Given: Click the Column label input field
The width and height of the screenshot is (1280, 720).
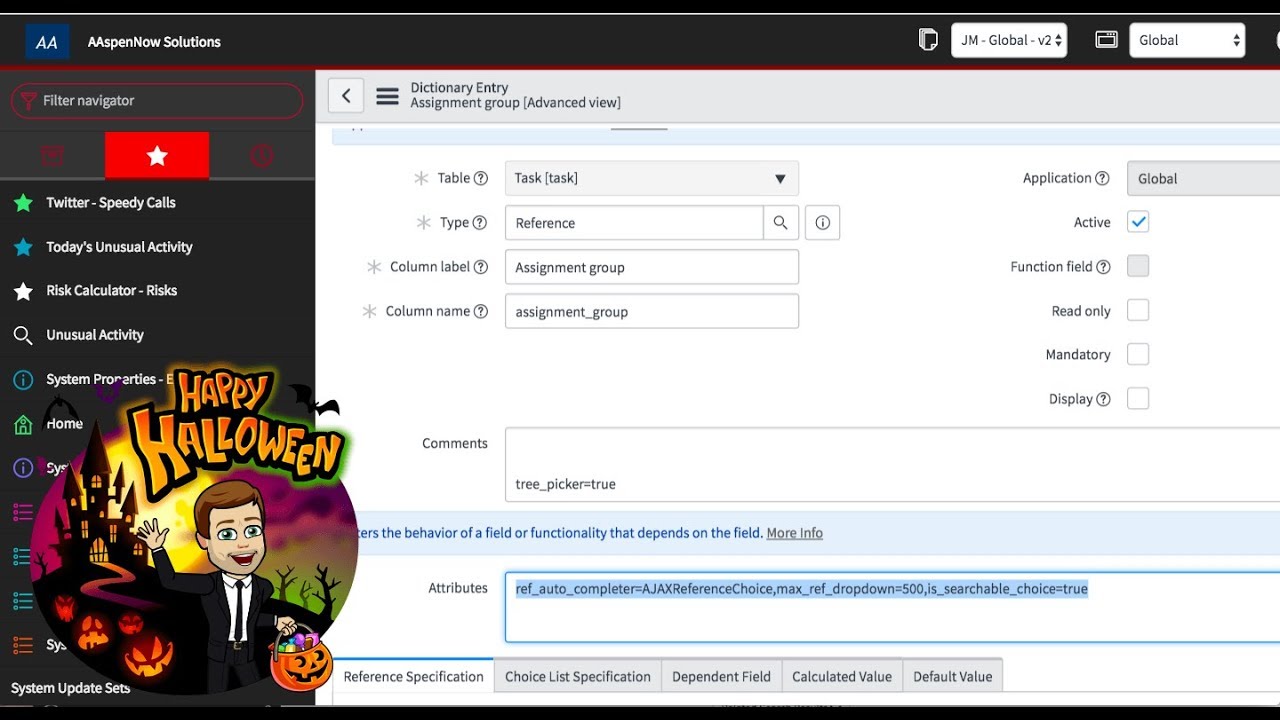Looking at the screenshot, I should click(652, 267).
